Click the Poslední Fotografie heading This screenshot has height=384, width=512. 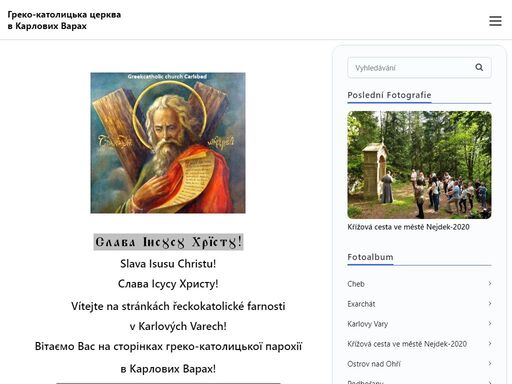tap(389, 95)
